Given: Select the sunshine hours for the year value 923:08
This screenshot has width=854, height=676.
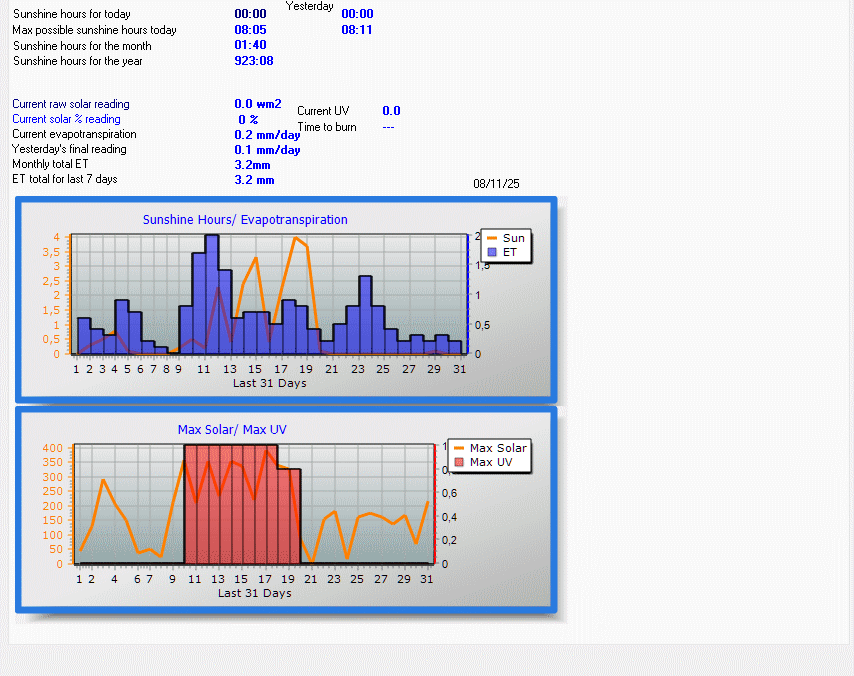Looking at the screenshot, I should click(254, 61).
